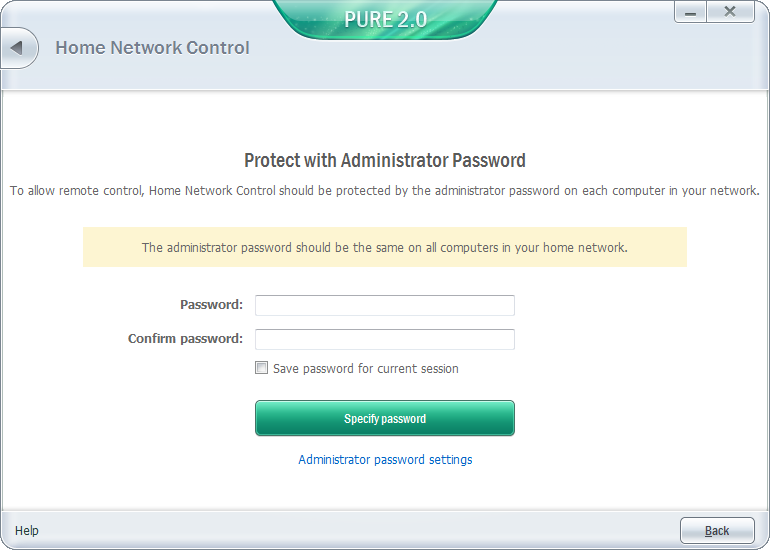Click the "Password:" field label

point(211,305)
